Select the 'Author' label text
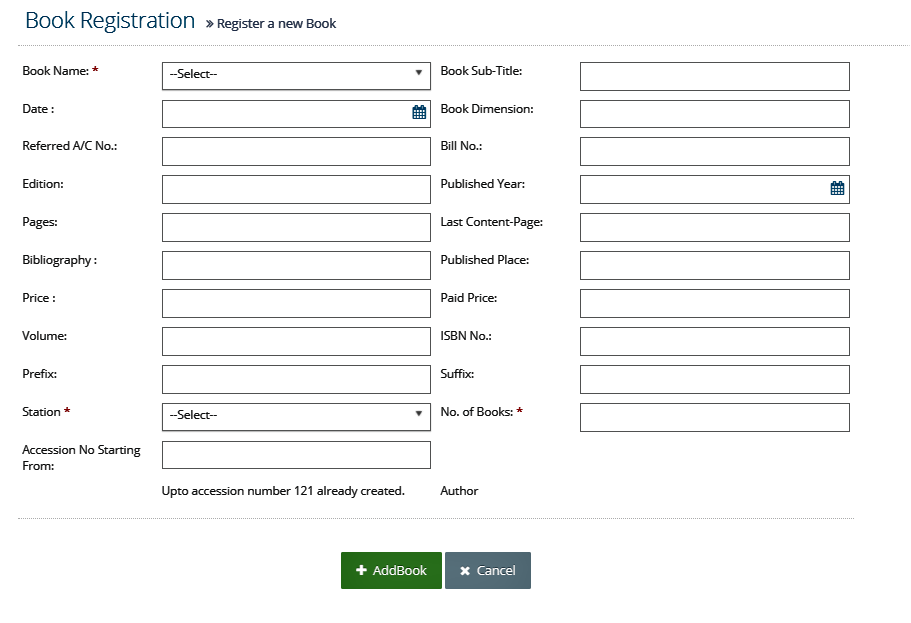 pyautogui.click(x=459, y=491)
